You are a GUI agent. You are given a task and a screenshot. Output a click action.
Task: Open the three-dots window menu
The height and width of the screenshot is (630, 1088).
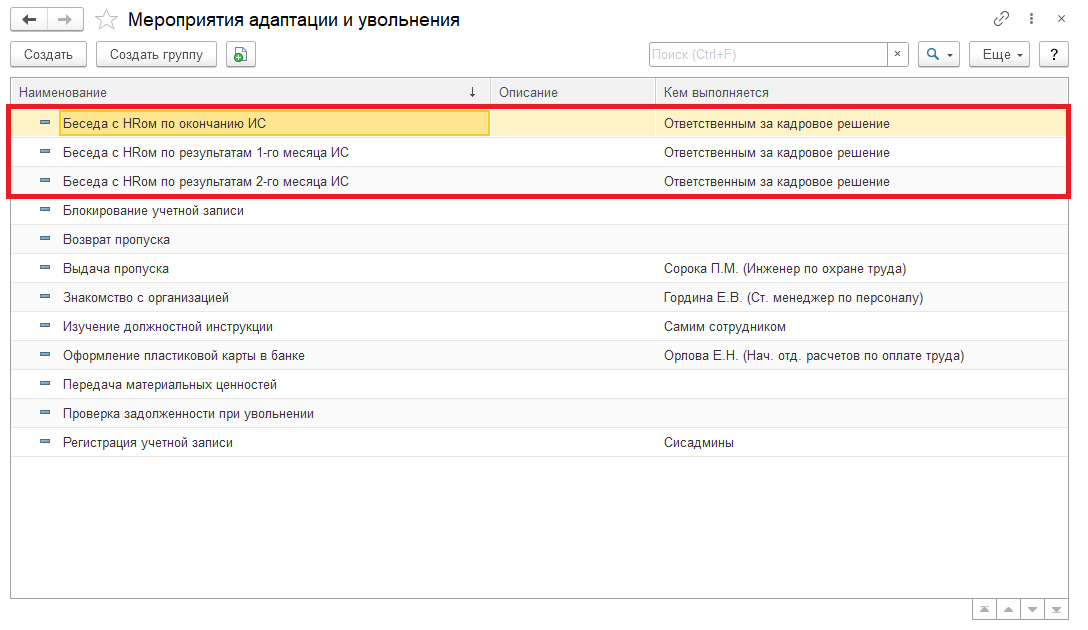(1031, 19)
